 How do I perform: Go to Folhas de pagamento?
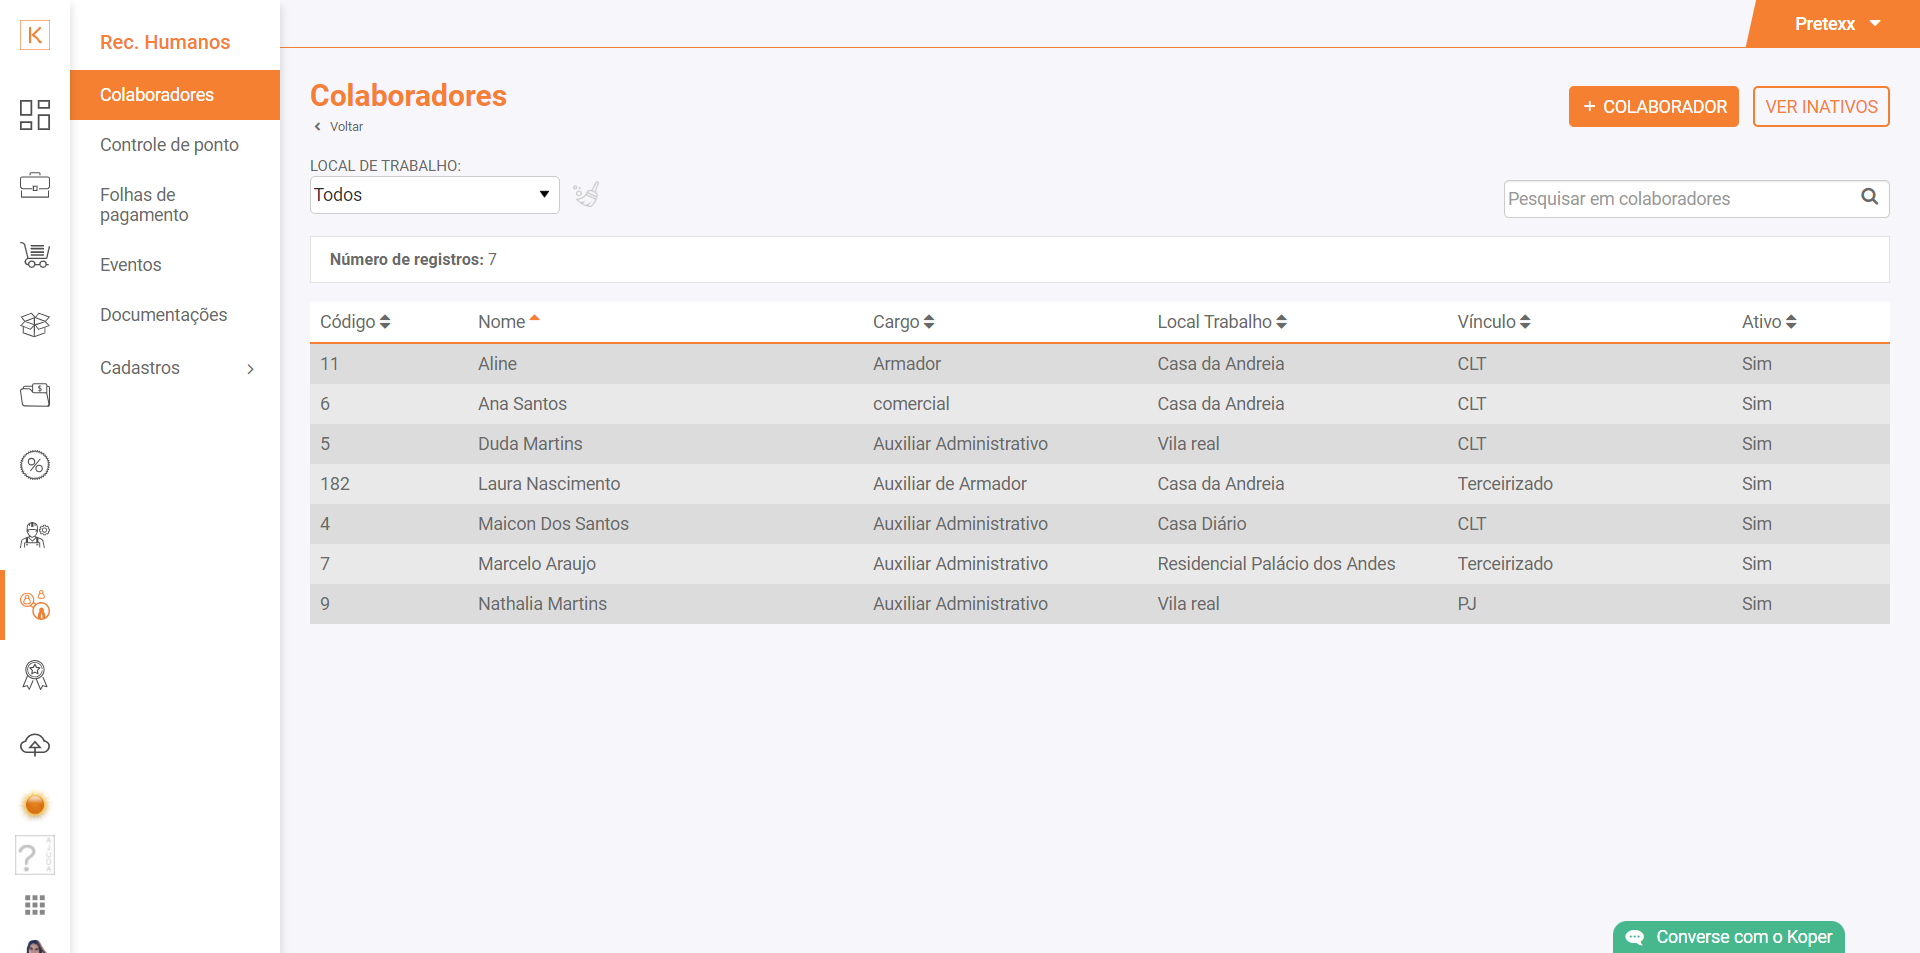(x=144, y=205)
